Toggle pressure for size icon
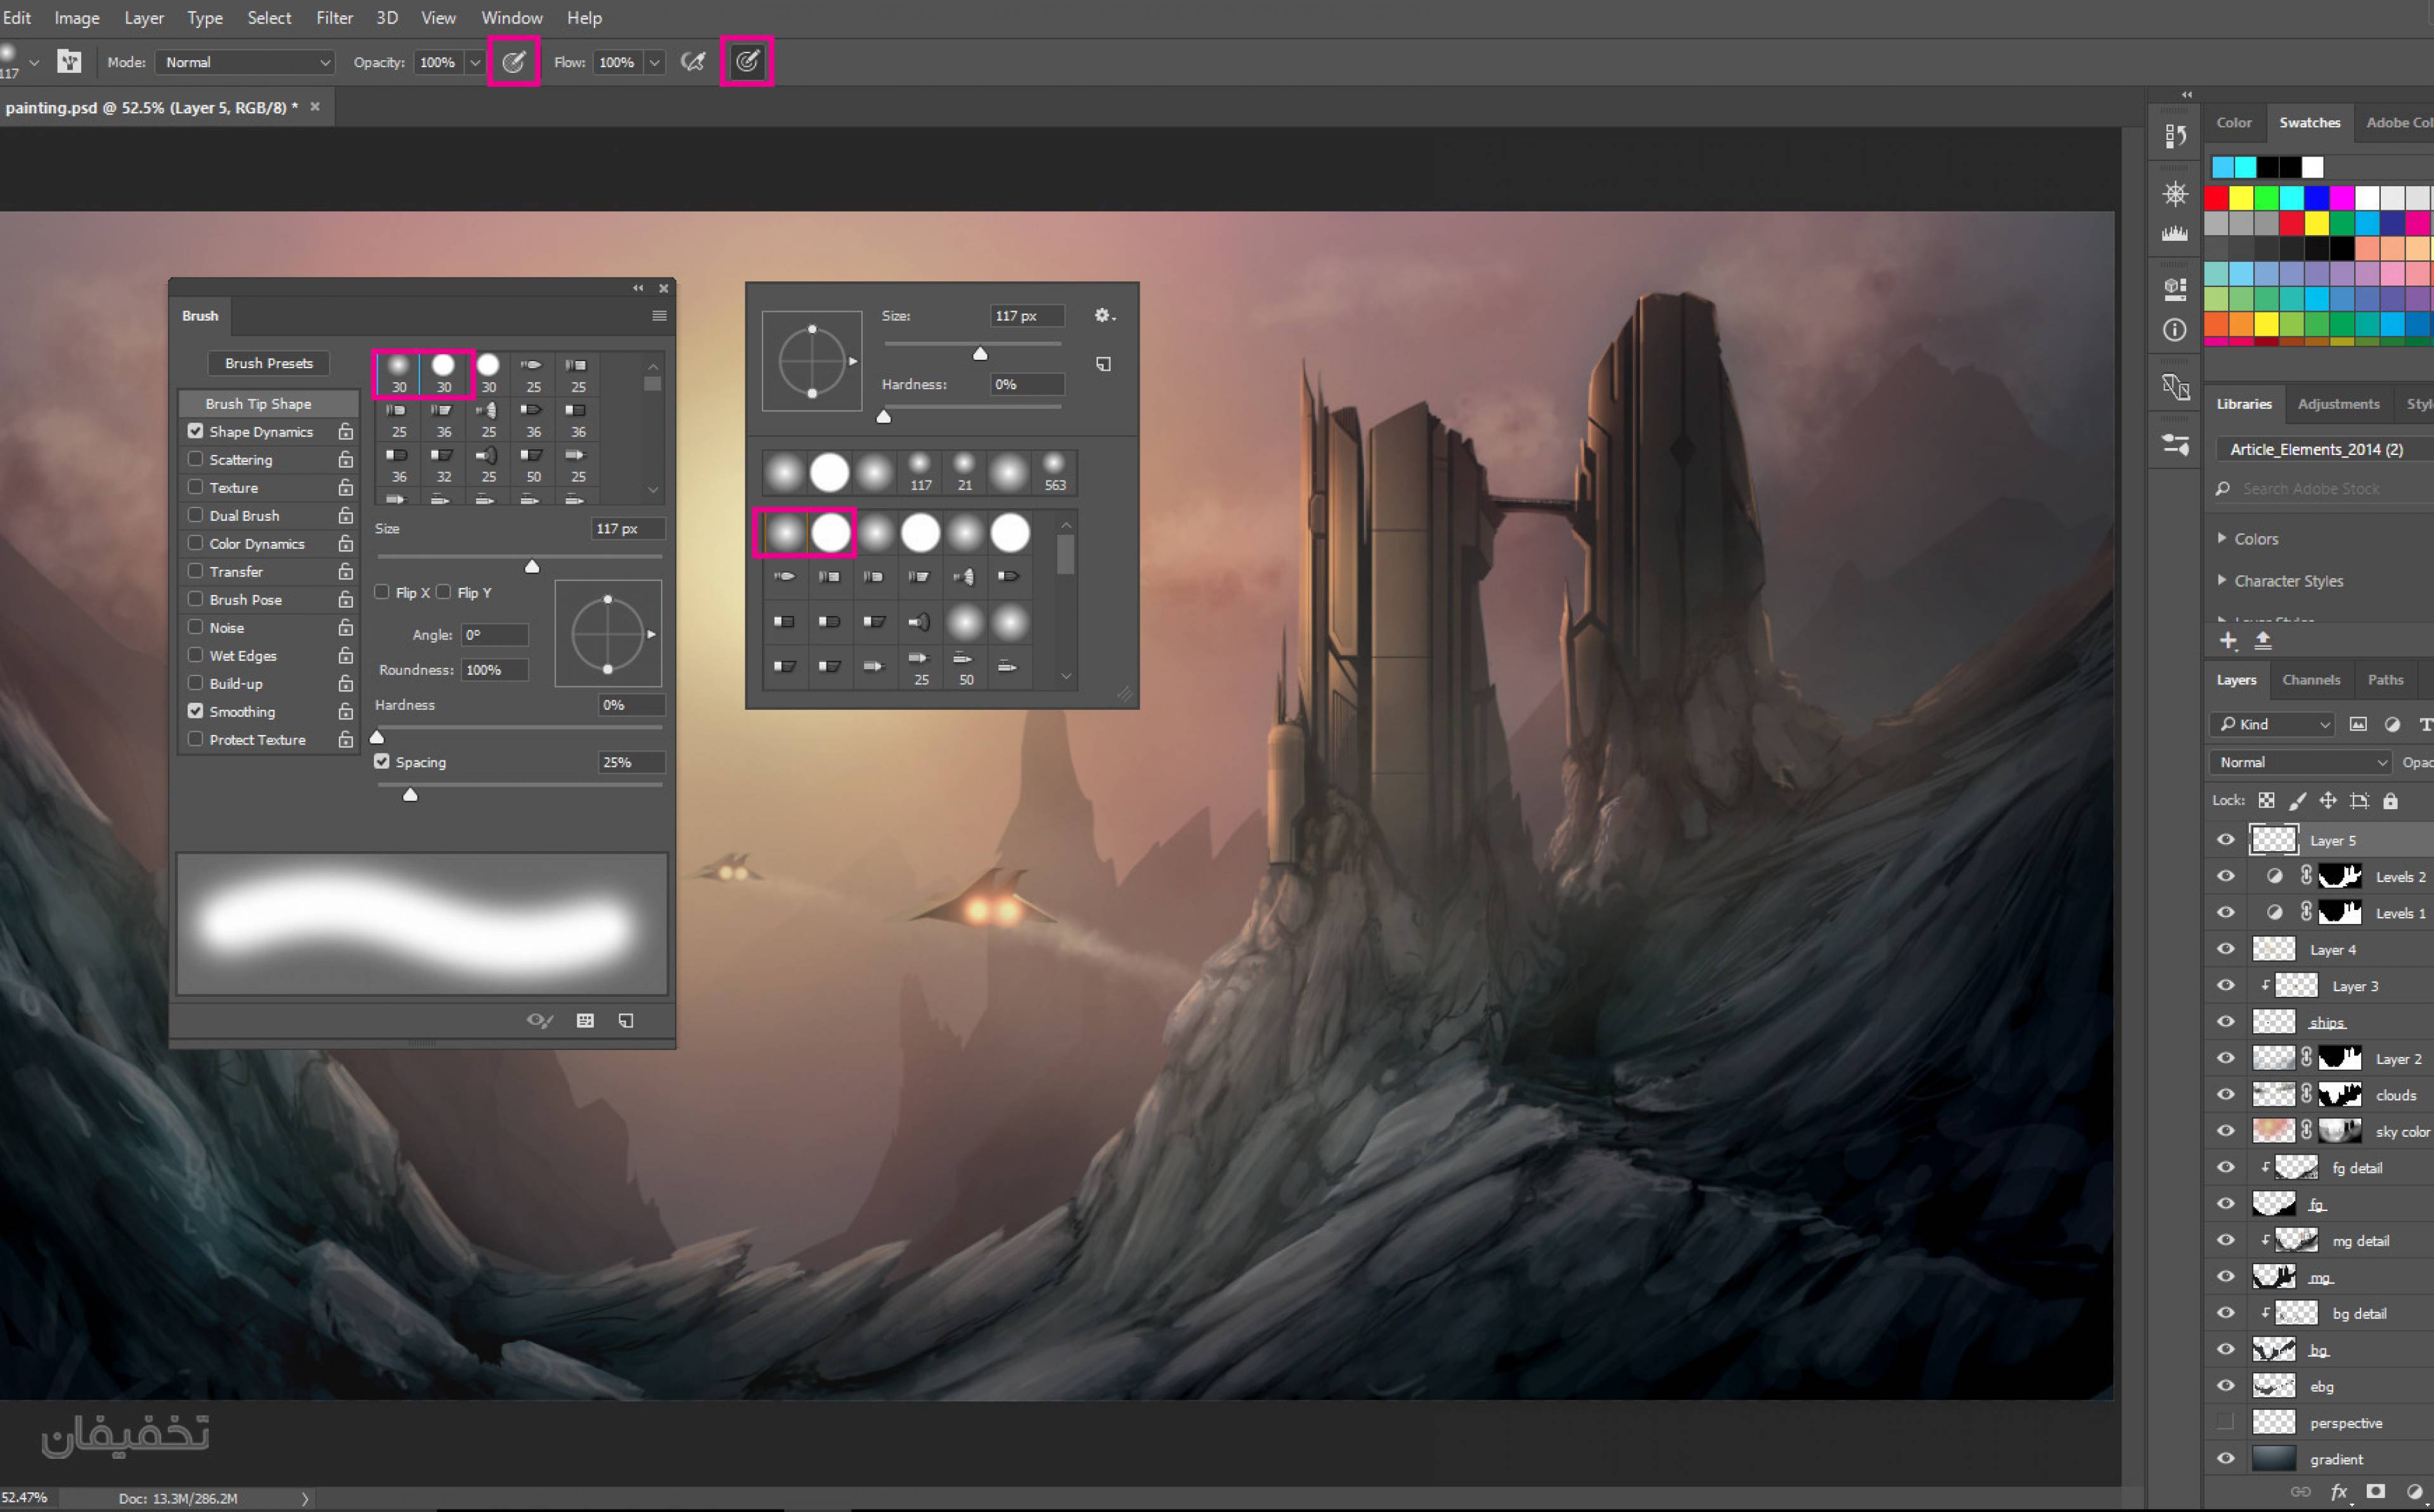2434x1512 pixels. [x=747, y=62]
